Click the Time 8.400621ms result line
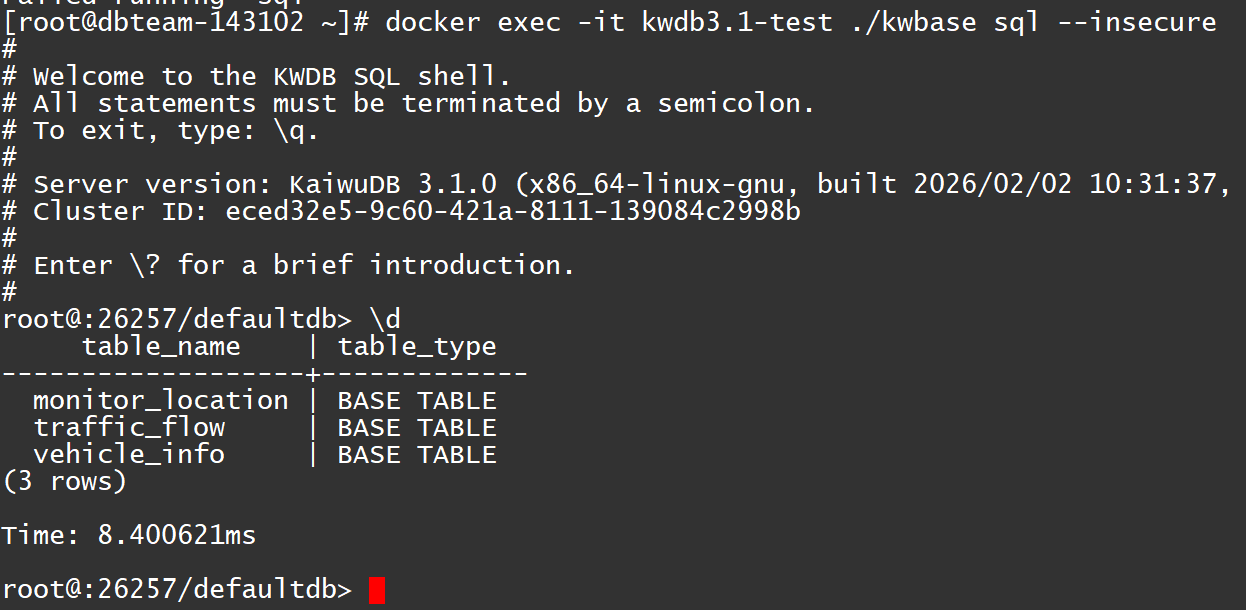Screen dimensions: 1246x610 (129, 536)
